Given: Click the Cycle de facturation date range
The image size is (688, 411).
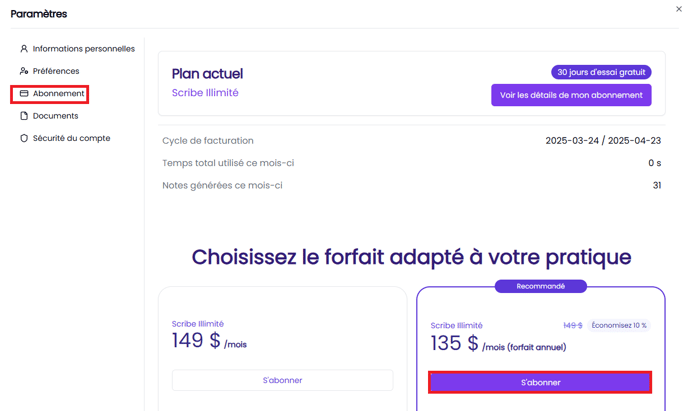Looking at the screenshot, I should click(x=603, y=141).
